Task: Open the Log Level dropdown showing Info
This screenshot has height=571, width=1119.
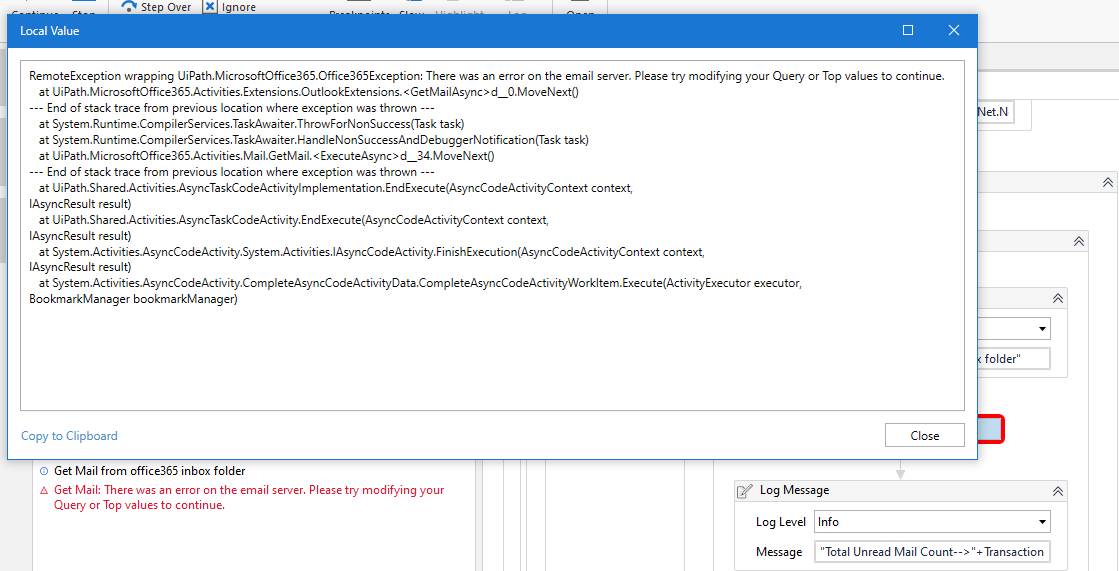Action: (x=932, y=522)
